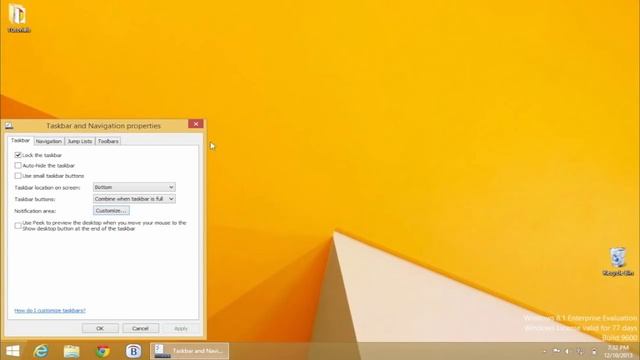Switch to the Navigation tab
640x360 pixels.
point(49,141)
